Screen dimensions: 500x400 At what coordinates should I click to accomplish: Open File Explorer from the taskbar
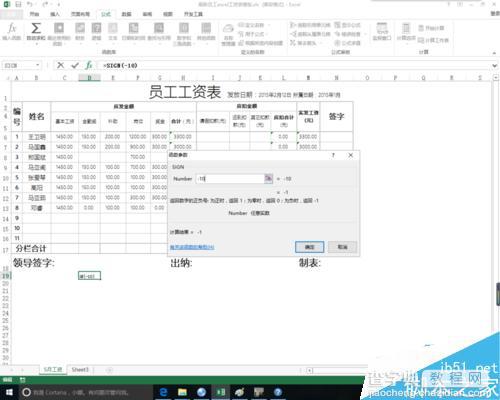[182, 392]
